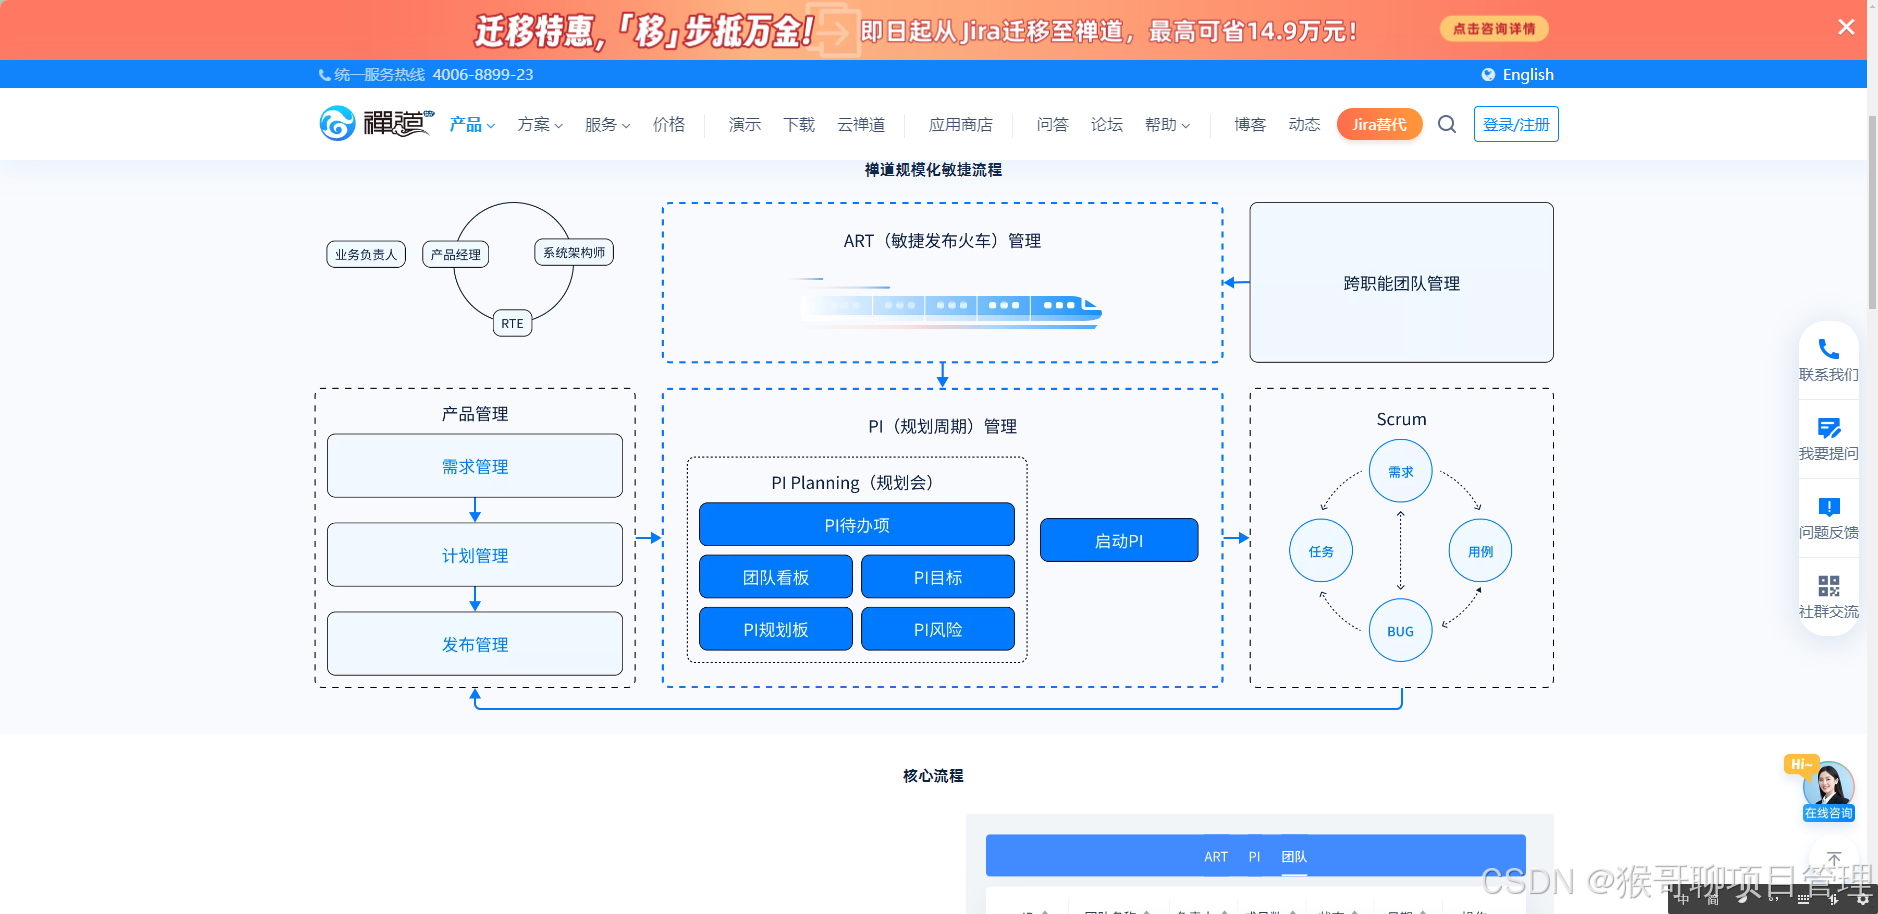This screenshot has width=1878, height=914.
Task: Click the 启动PI block
Action: coord(1119,540)
